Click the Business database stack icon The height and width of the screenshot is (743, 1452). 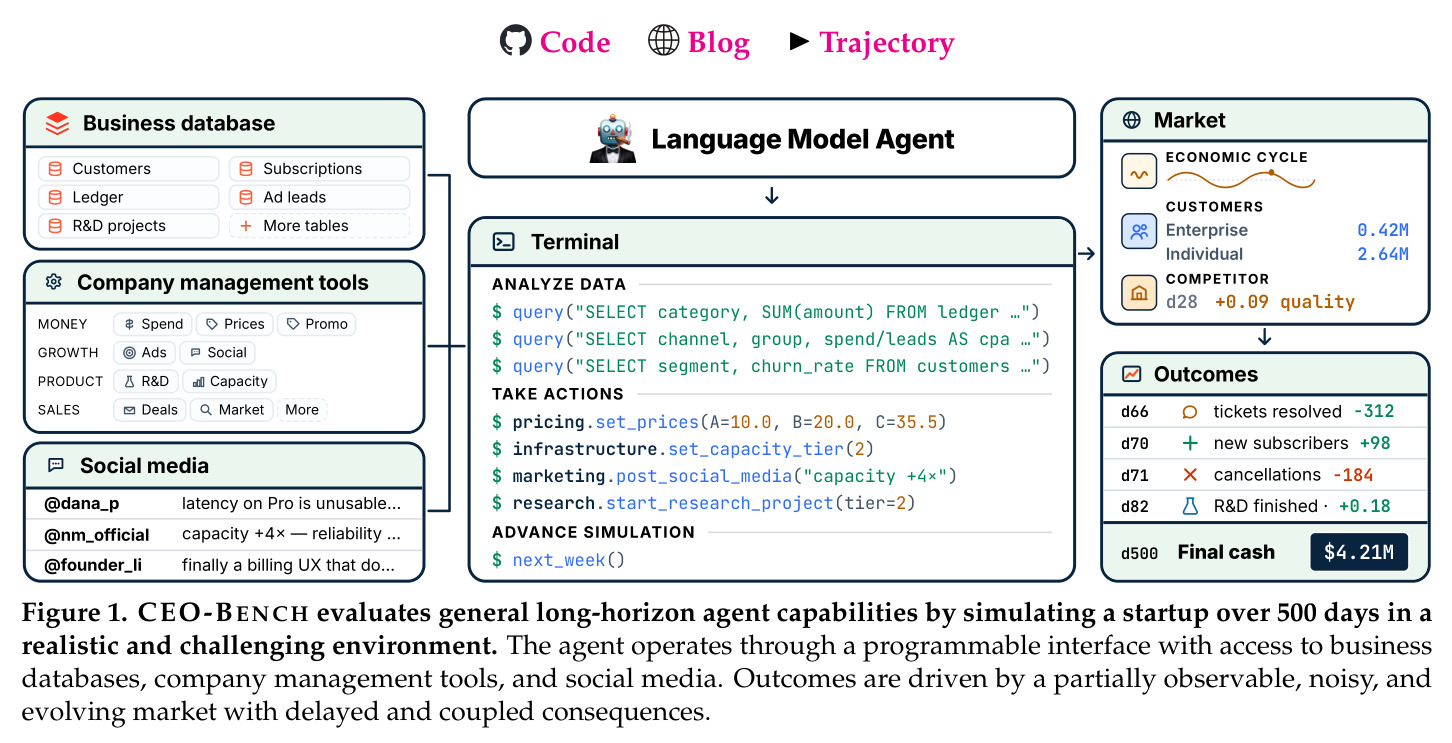pyautogui.click(x=57, y=124)
